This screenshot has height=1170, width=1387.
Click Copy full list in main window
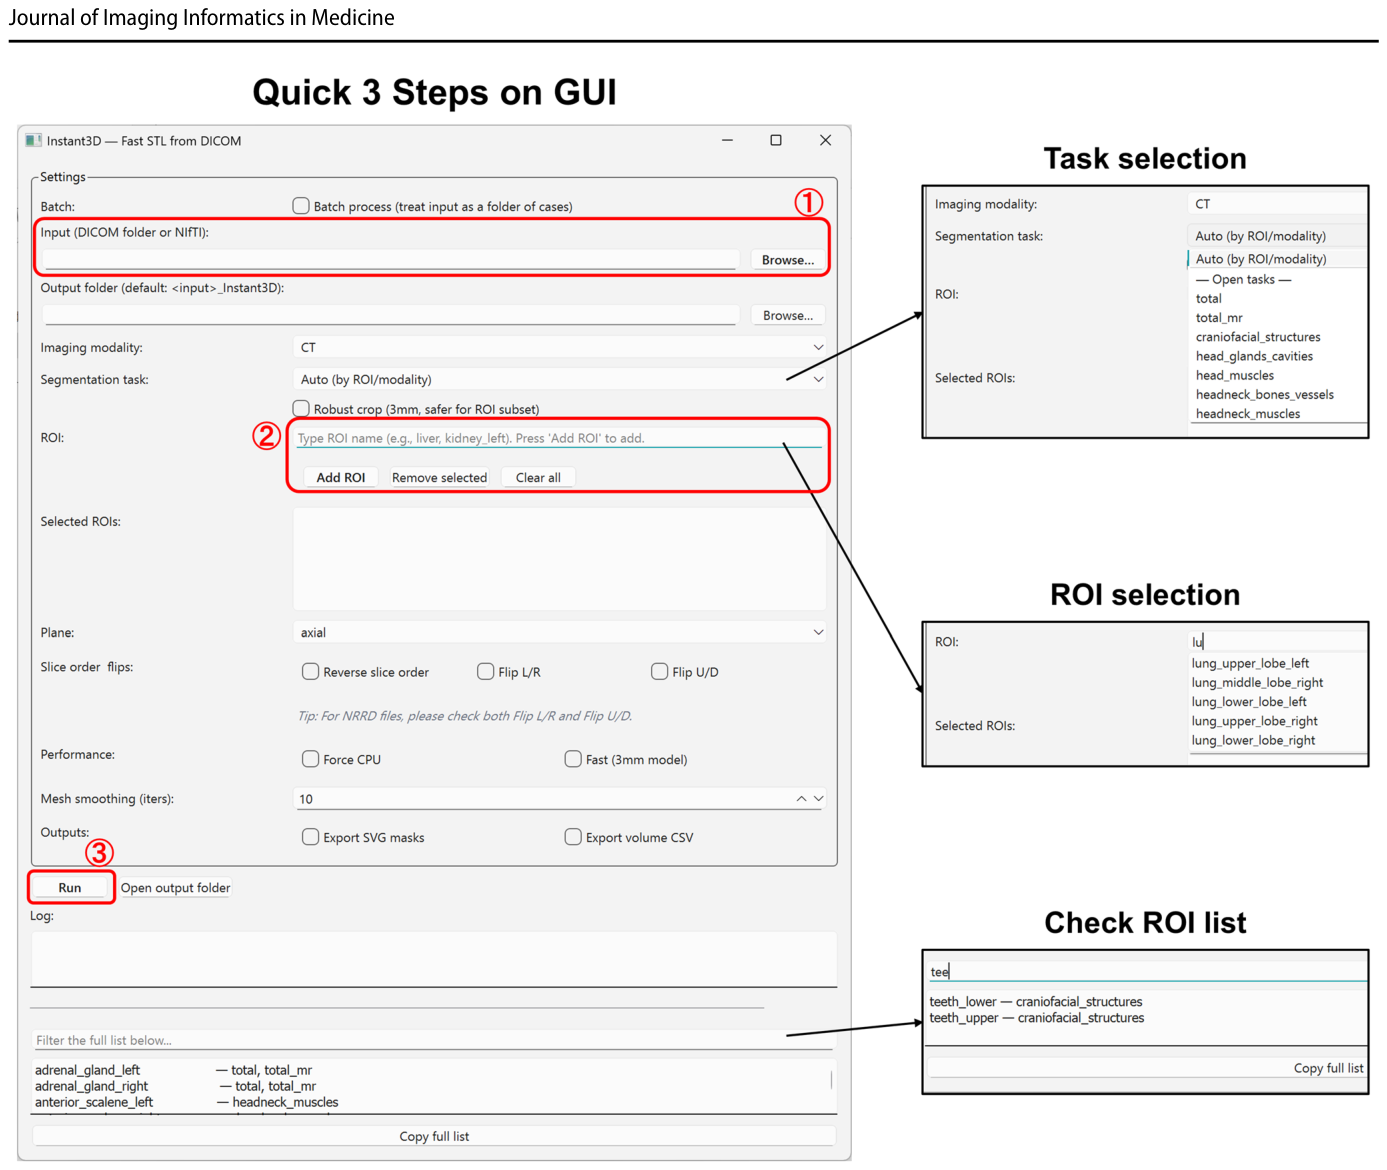pos(434,1136)
